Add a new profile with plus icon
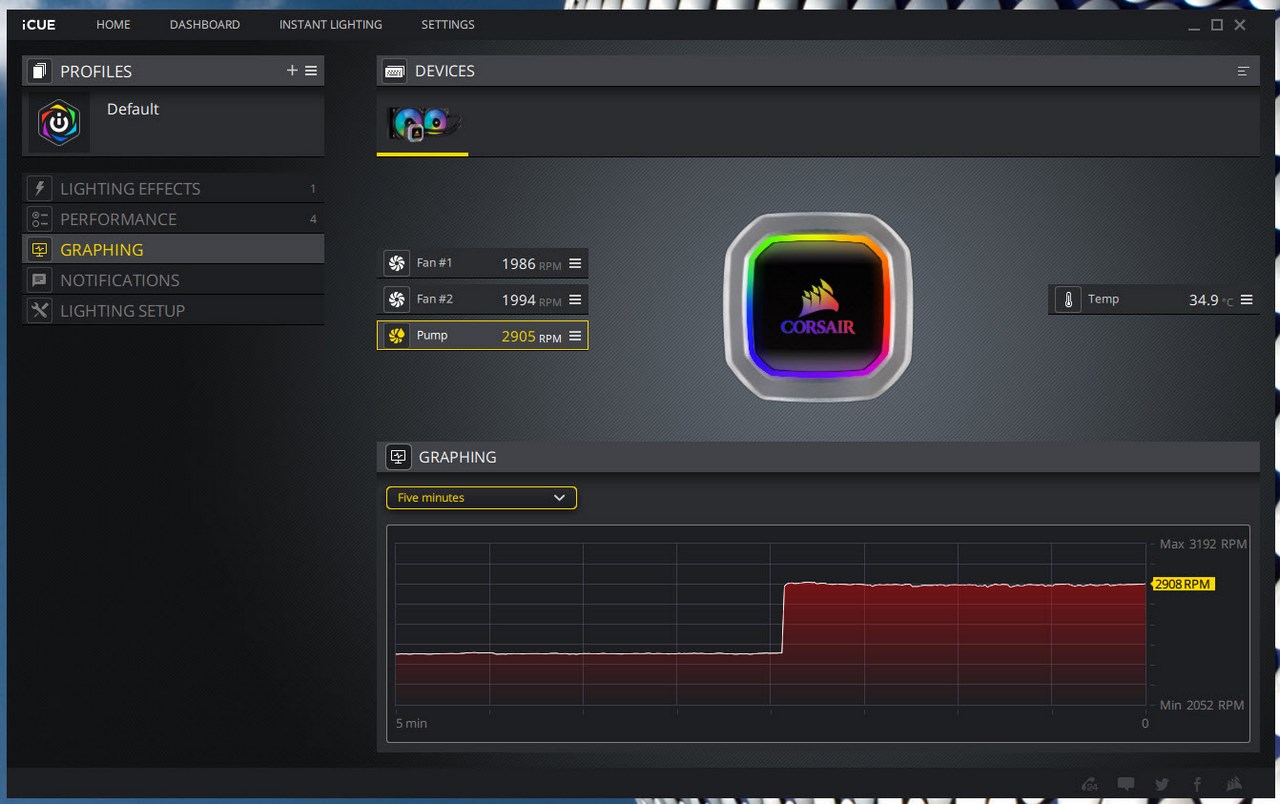Screen dimensions: 1280x804 pos(292,71)
